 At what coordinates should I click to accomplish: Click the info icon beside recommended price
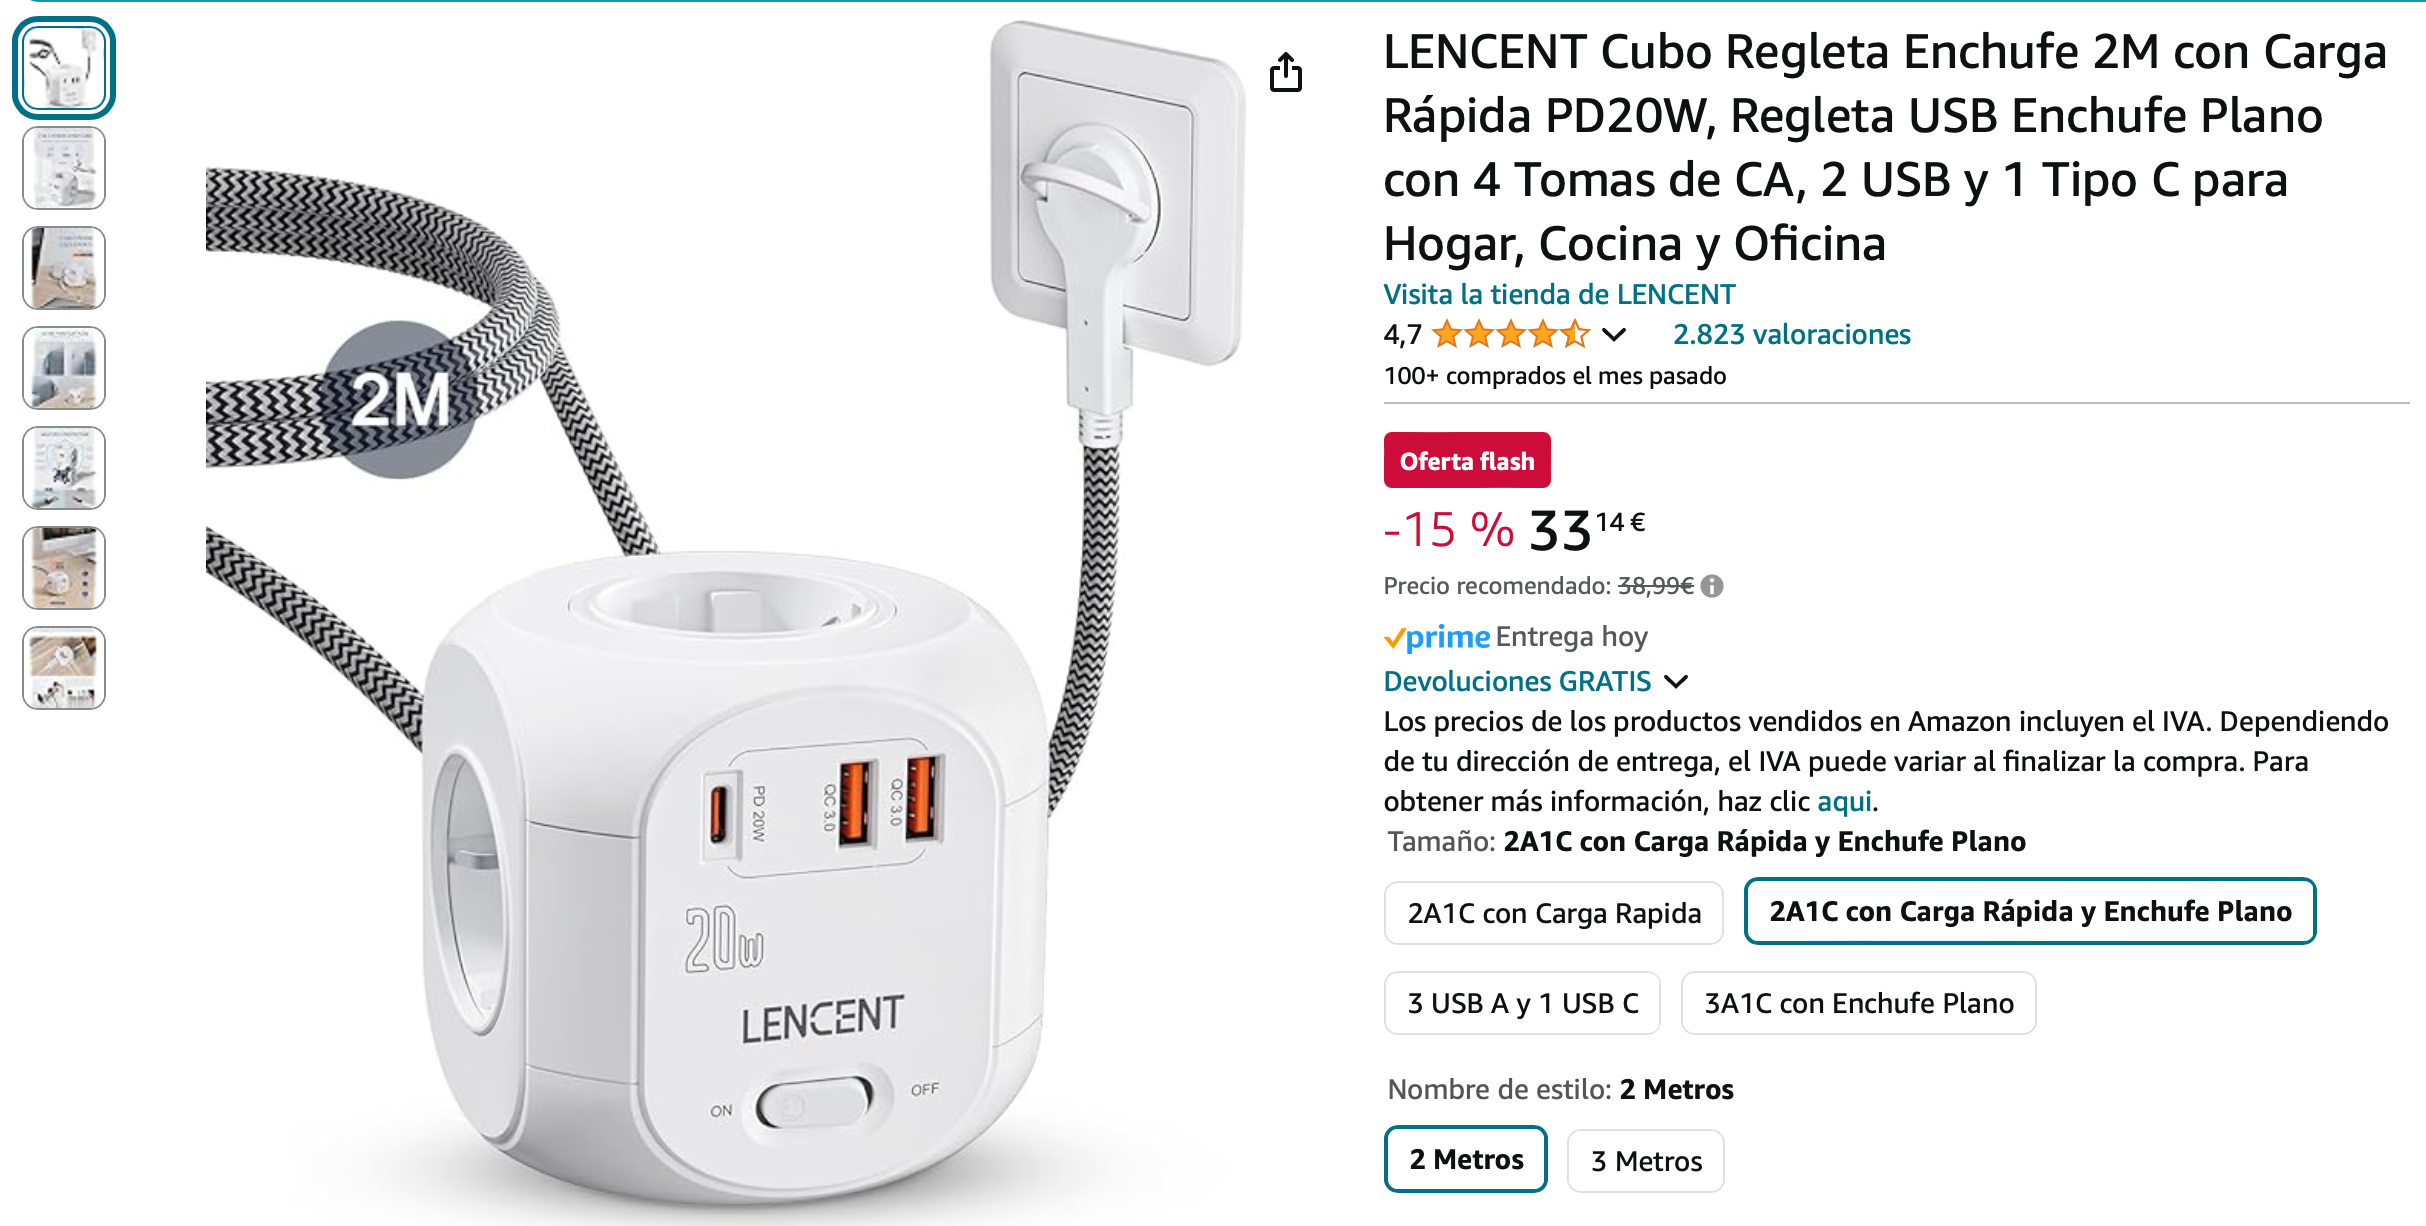coord(1712,586)
